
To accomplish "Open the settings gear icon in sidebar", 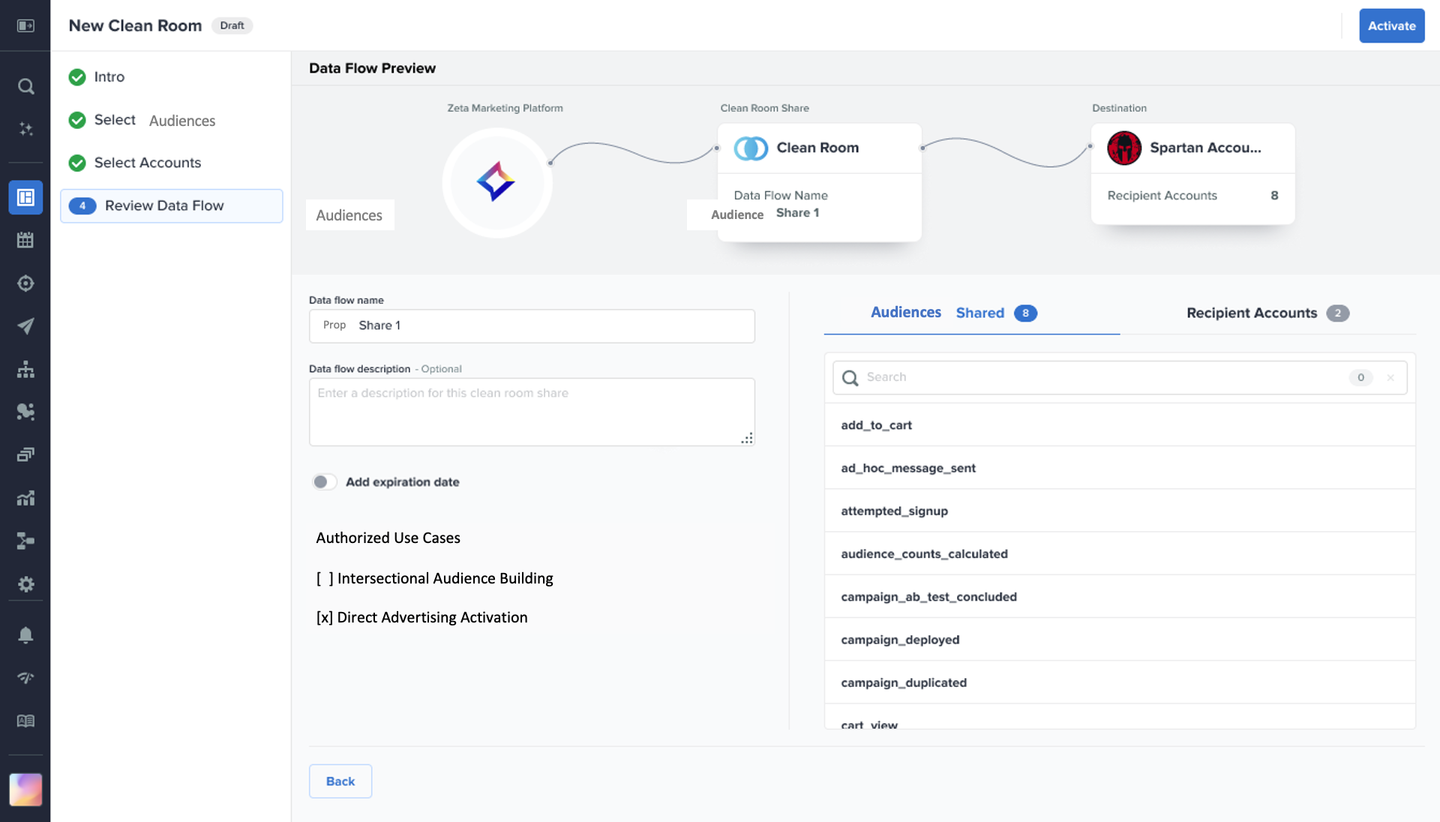I will coord(26,584).
